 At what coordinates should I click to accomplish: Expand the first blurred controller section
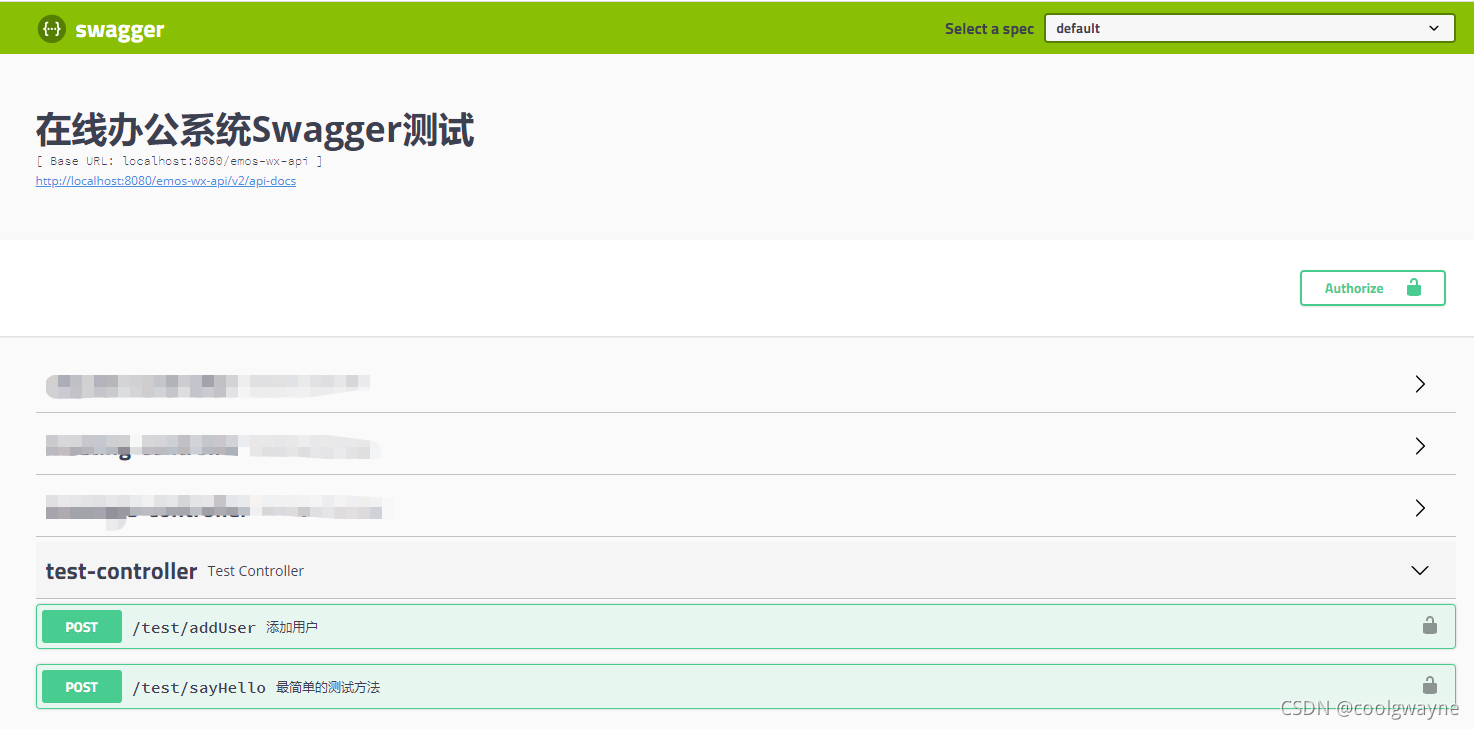[x=1420, y=384]
